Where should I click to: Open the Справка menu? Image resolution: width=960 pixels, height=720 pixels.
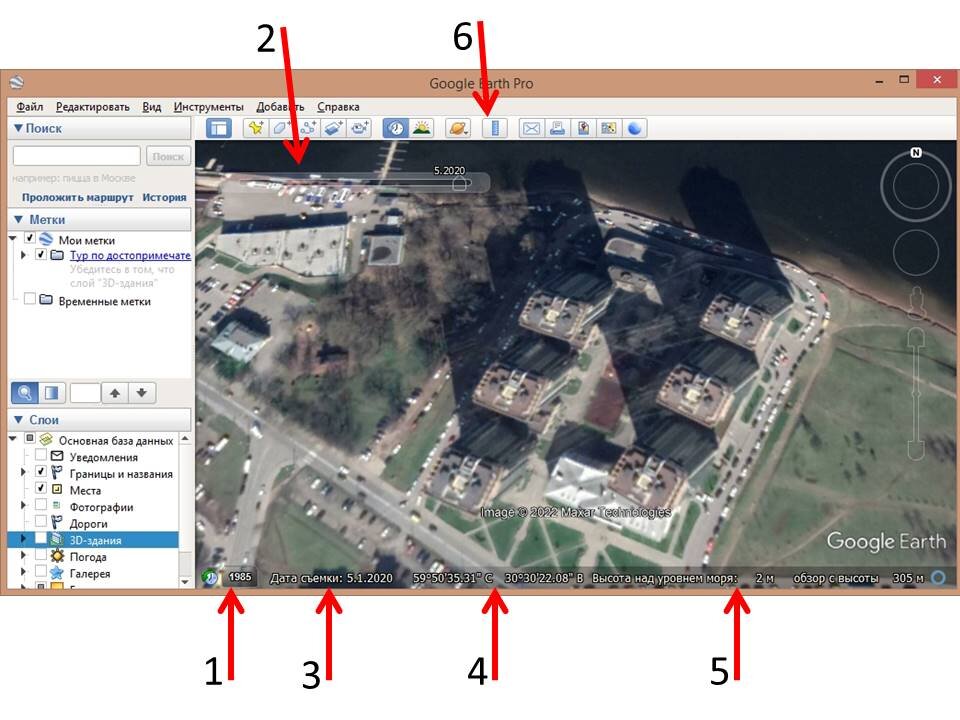[x=338, y=107]
